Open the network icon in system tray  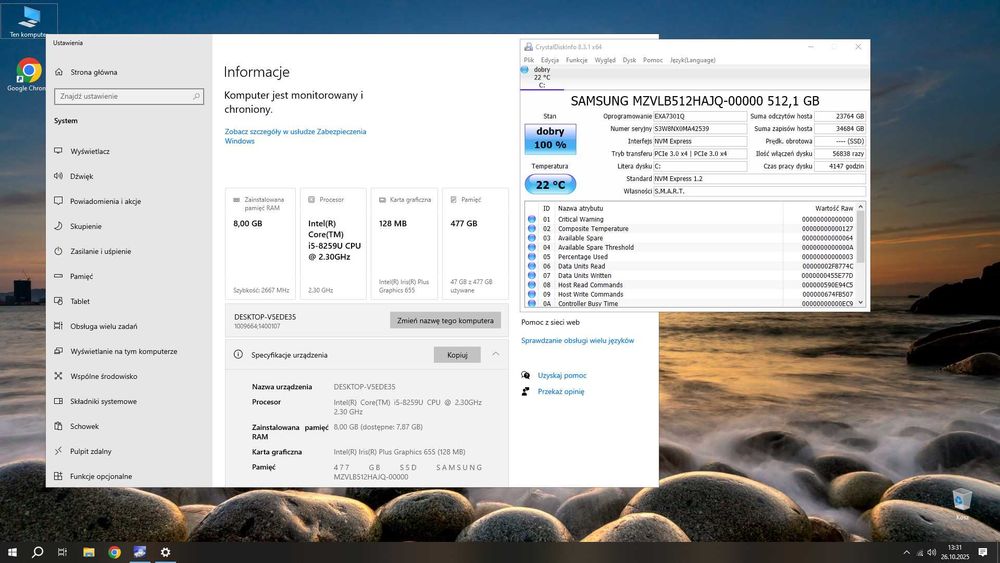pos(920,553)
